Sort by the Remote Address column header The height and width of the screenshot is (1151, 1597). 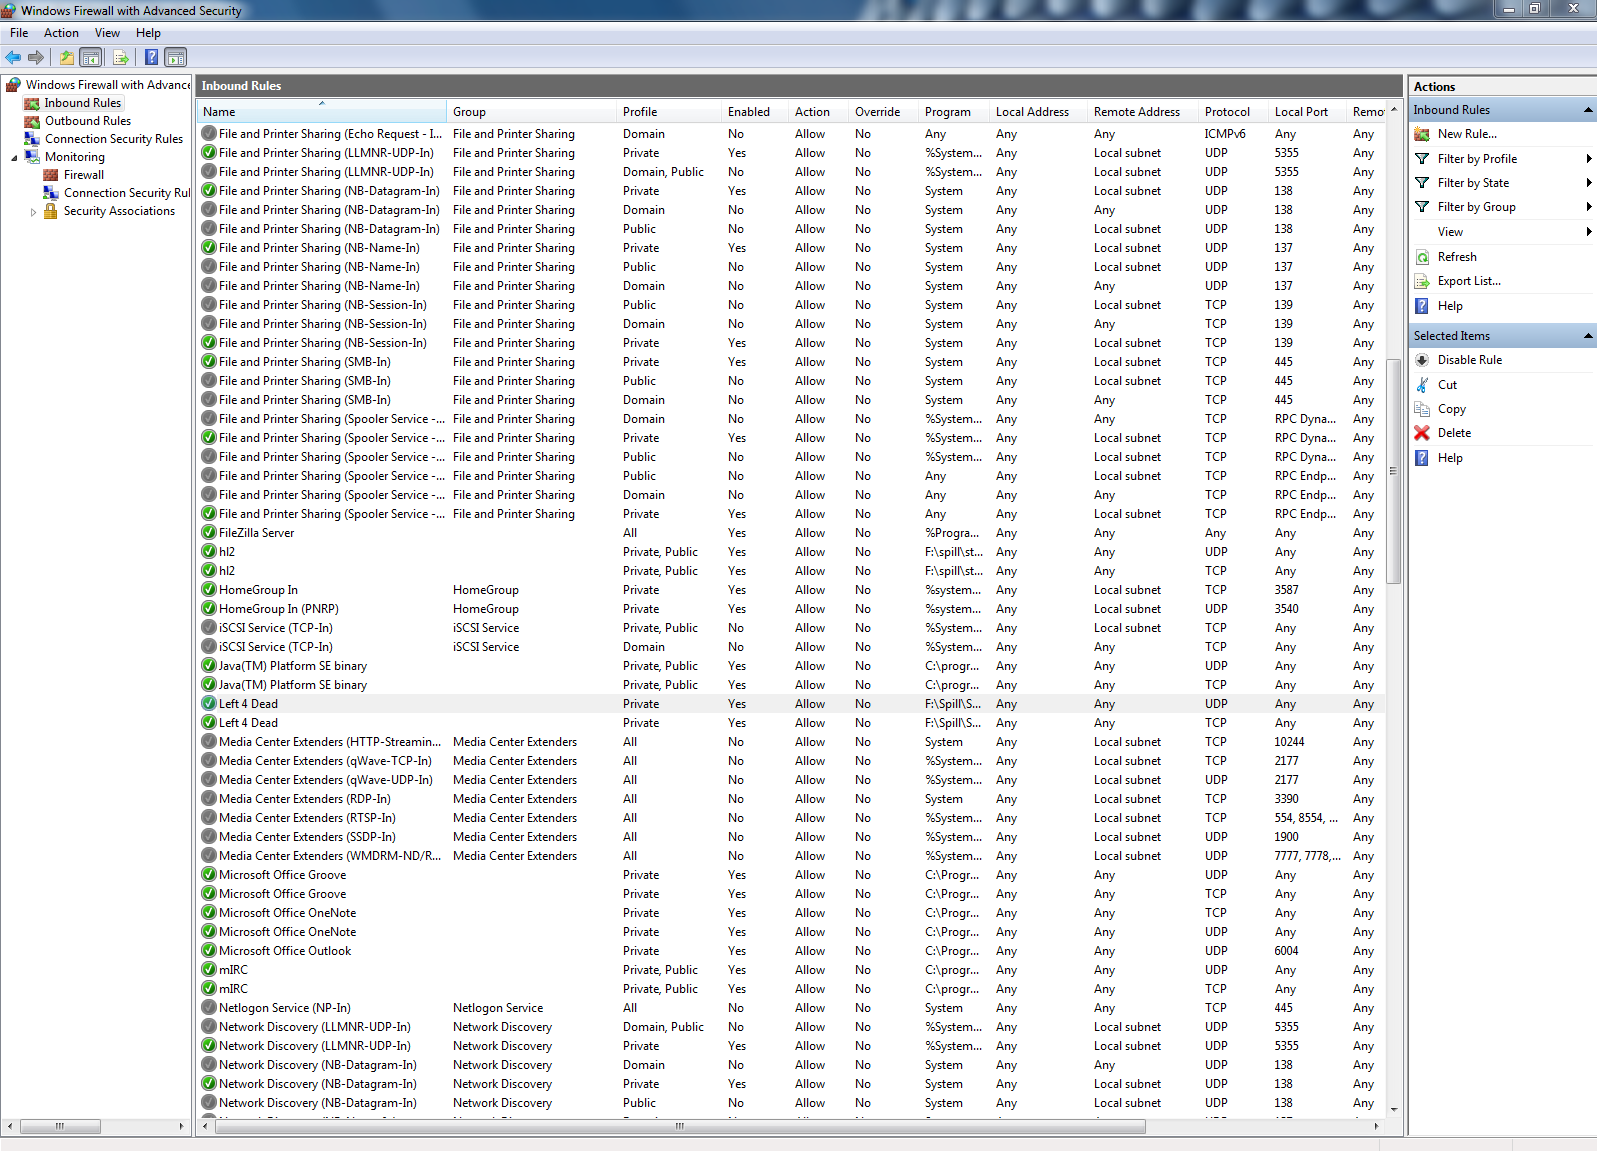[x=1143, y=112]
